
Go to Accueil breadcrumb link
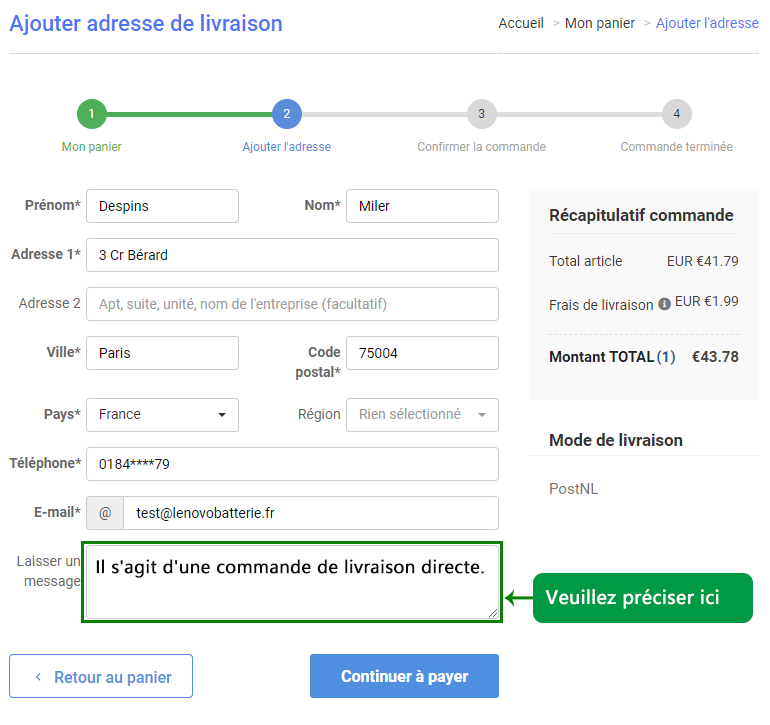pyautogui.click(x=521, y=23)
